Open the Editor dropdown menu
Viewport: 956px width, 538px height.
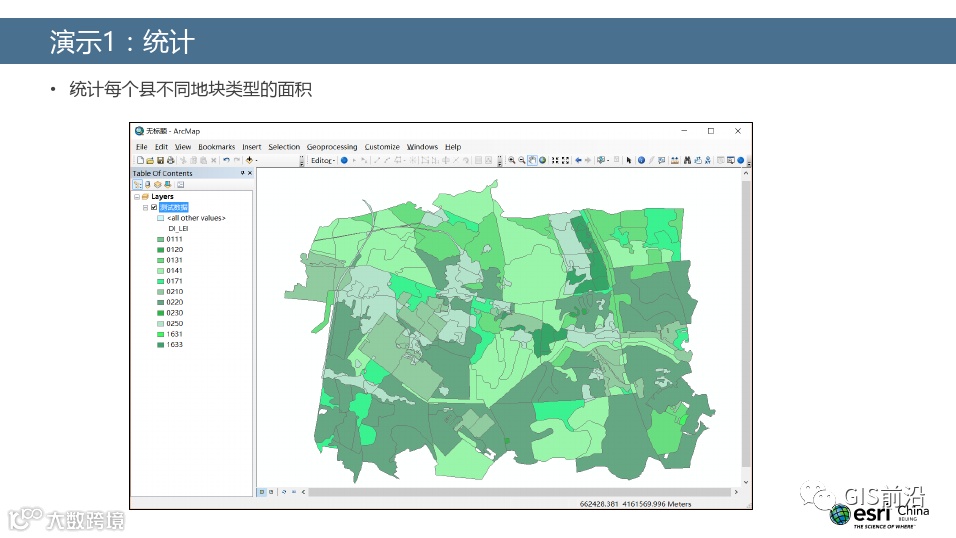coord(322,160)
